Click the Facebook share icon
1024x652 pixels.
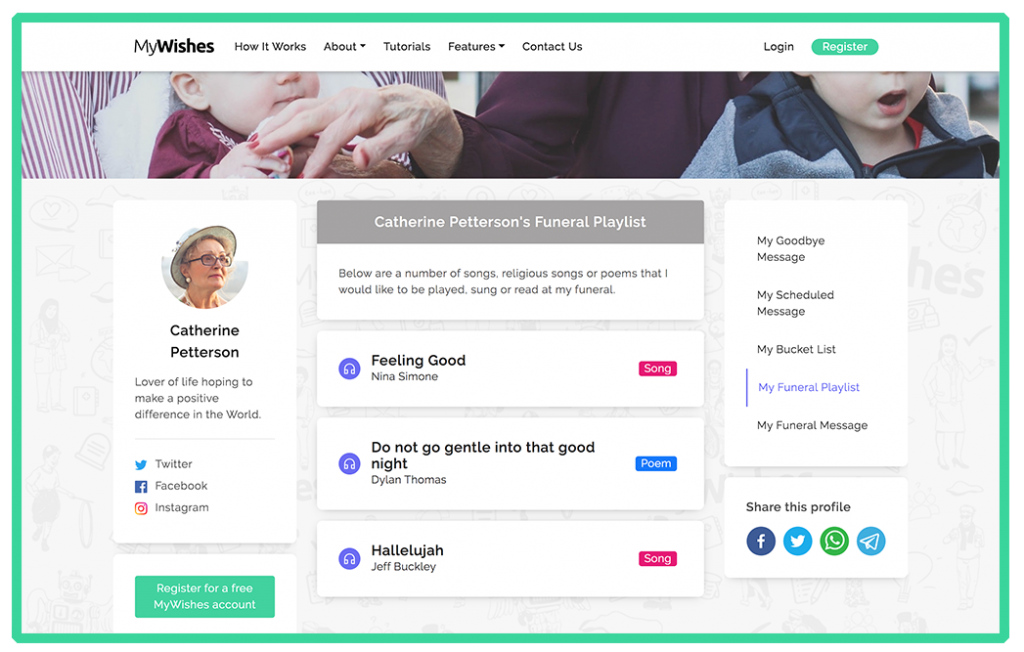[x=760, y=541]
